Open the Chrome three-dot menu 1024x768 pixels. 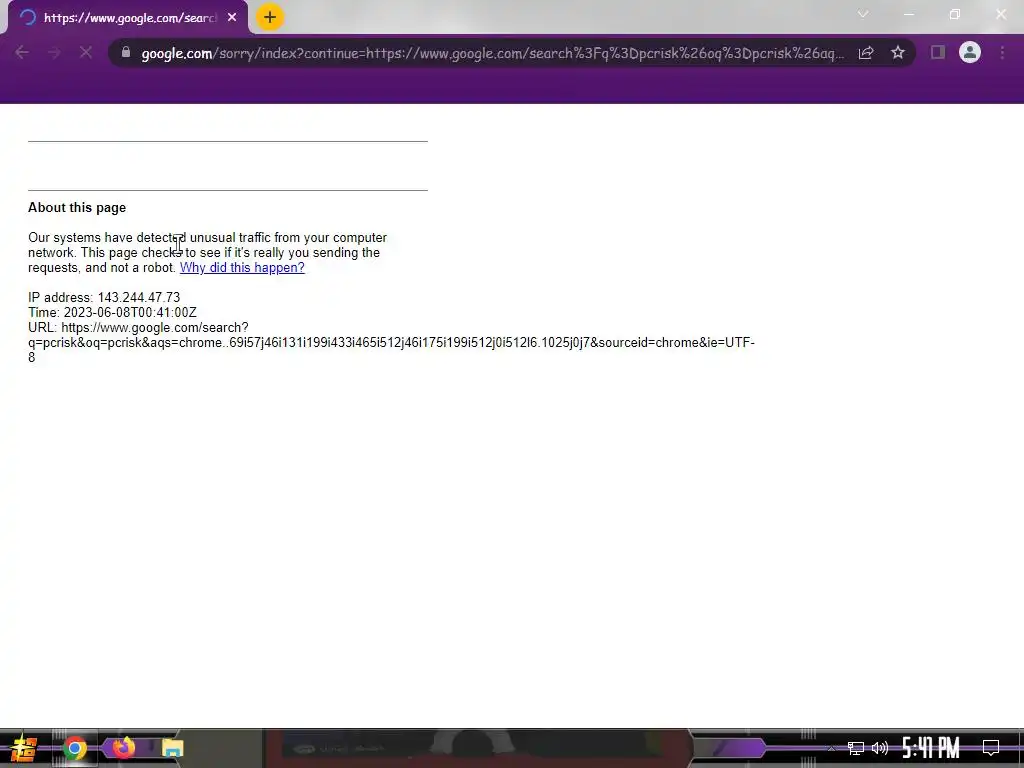click(1002, 52)
